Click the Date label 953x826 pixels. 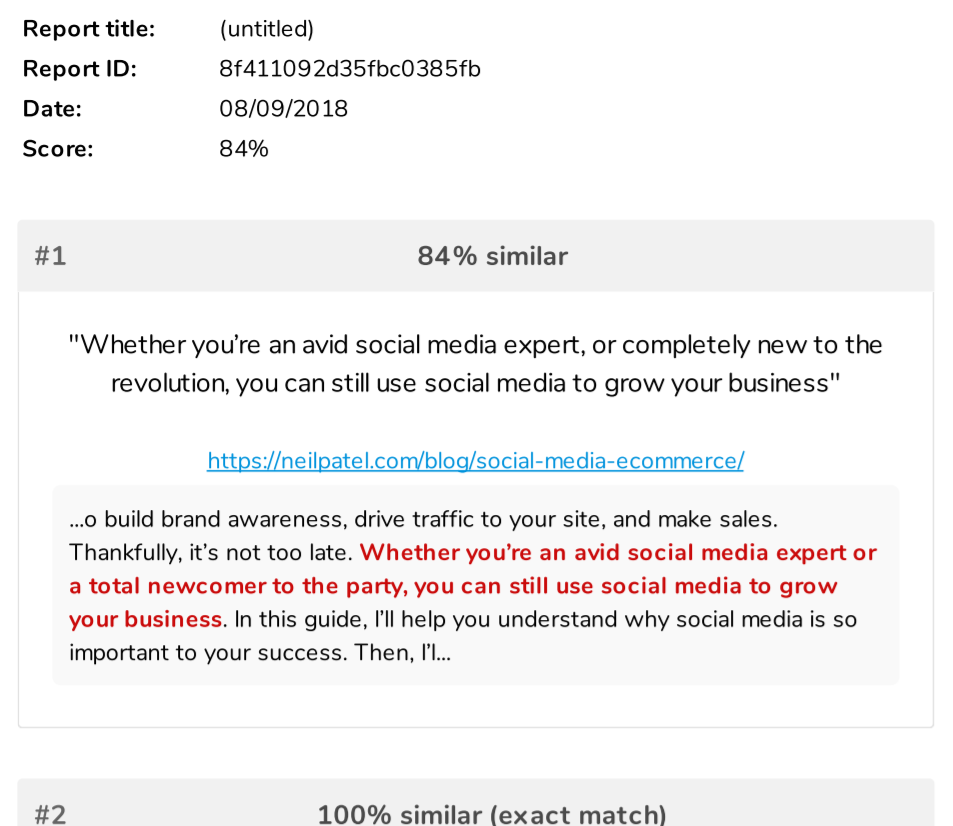coord(52,109)
